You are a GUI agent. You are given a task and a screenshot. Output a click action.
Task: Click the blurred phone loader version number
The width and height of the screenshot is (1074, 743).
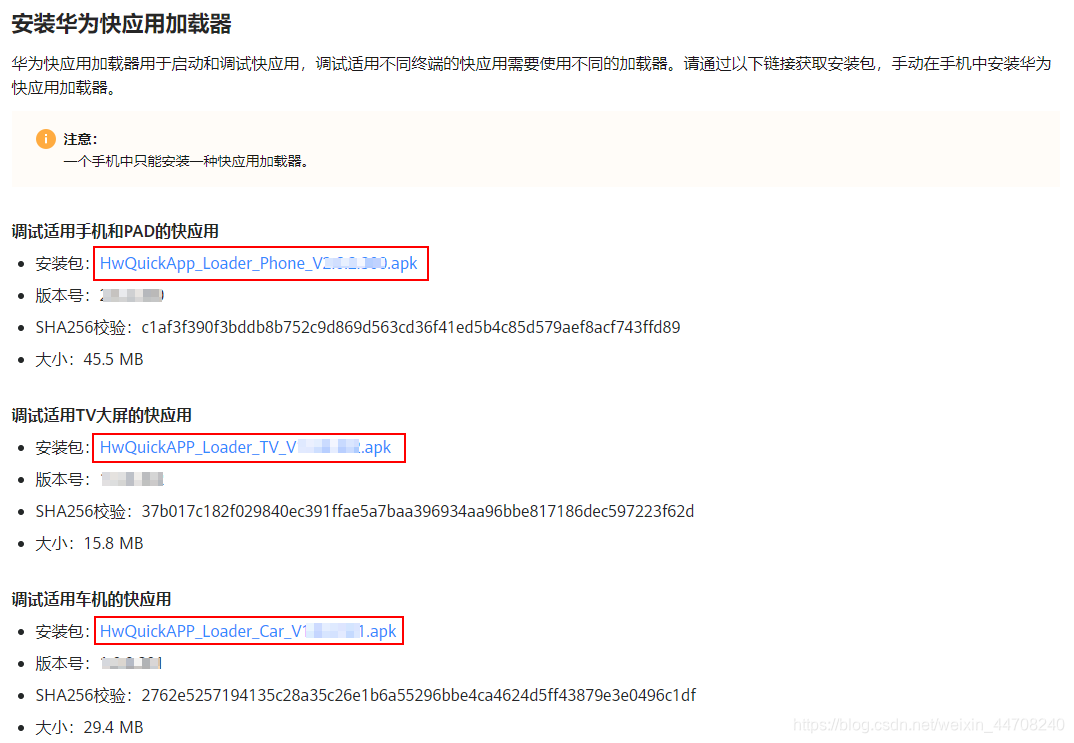[x=132, y=296]
